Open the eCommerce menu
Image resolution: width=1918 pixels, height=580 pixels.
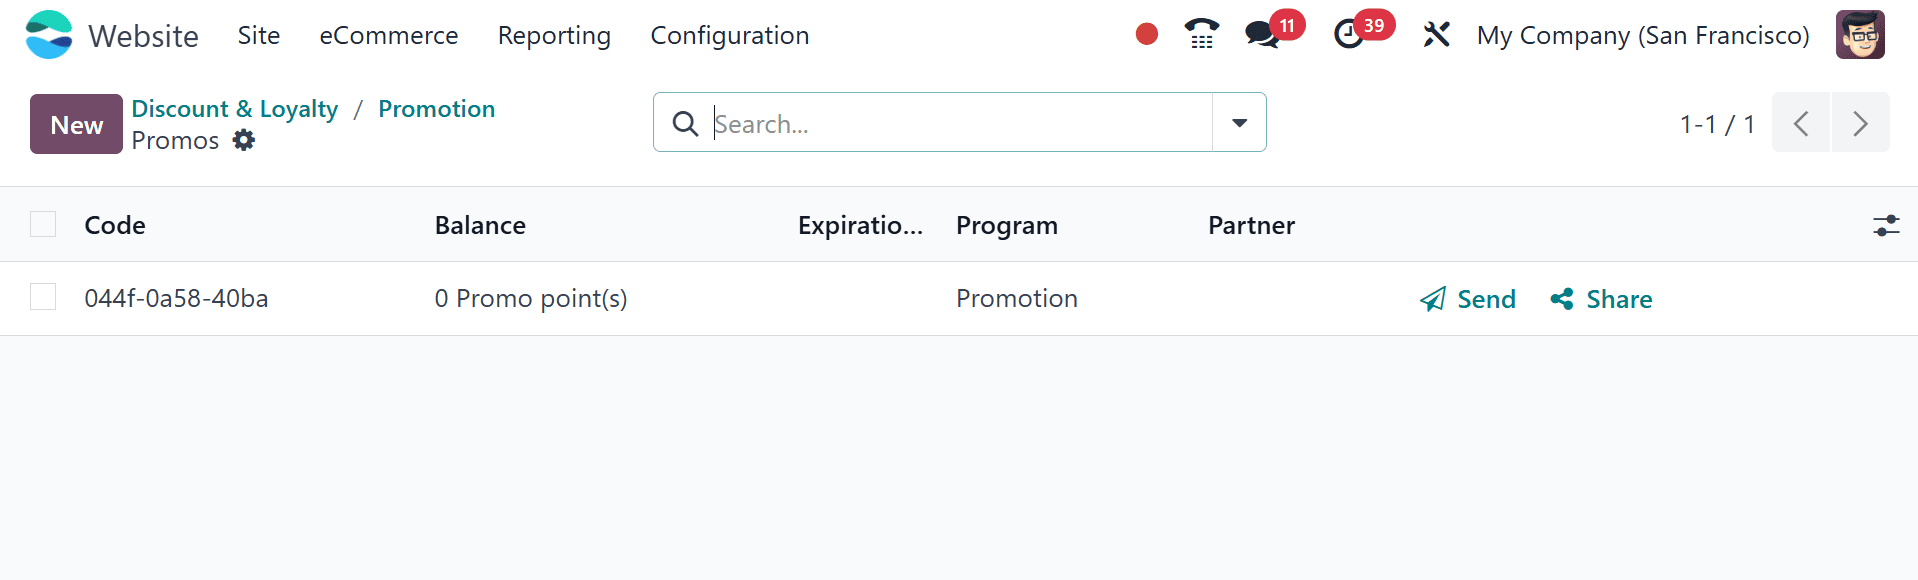(x=388, y=35)
